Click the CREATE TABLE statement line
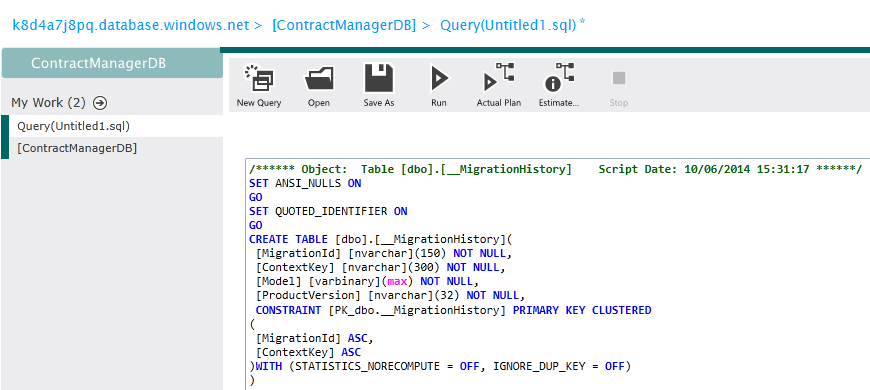The image size is (870, 390). tap(382, 240)
